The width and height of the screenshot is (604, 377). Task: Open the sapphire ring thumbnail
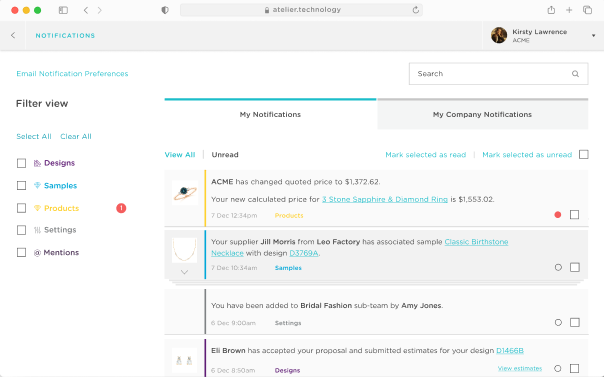click(x=185, y=193)
